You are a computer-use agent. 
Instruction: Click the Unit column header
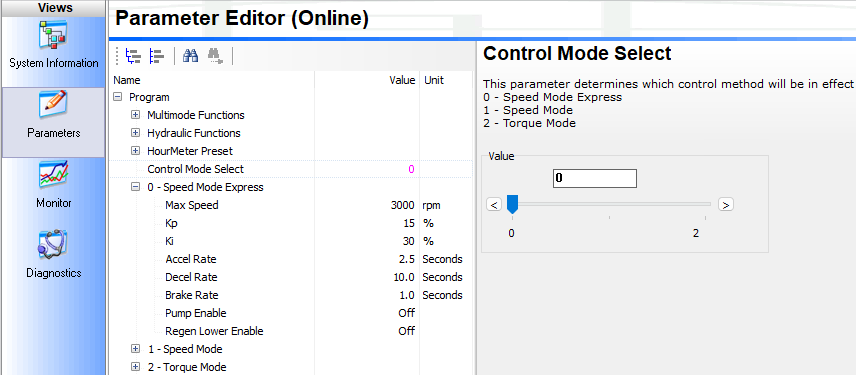(434, 80)
